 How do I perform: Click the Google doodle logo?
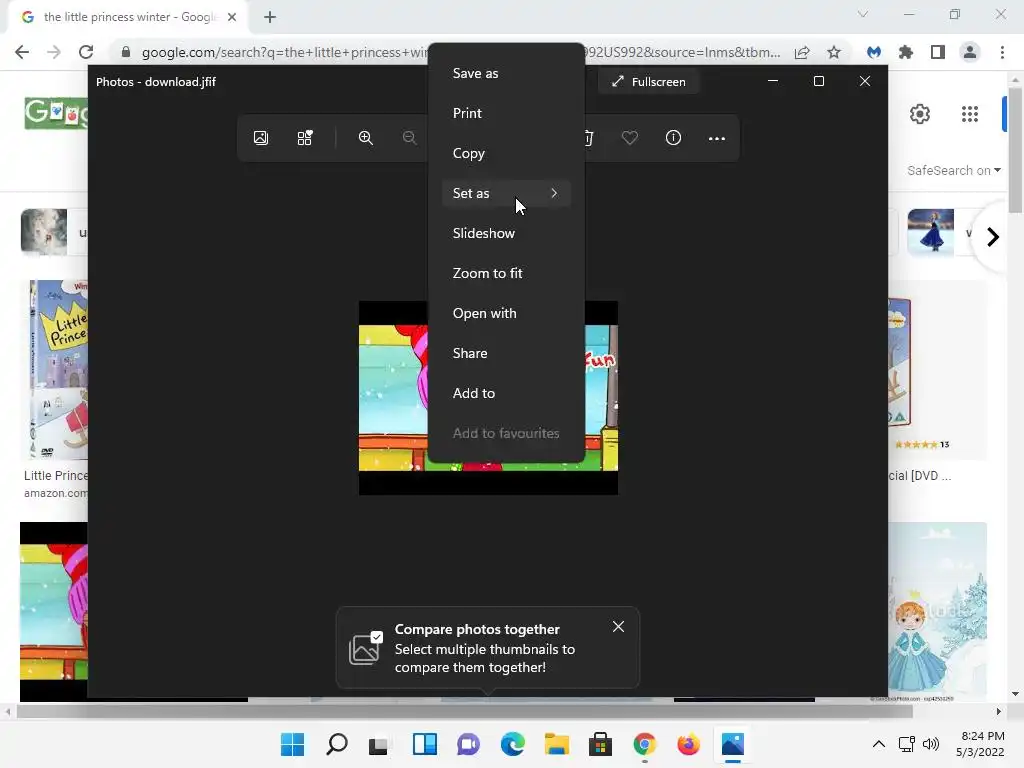tap(56, 113)
